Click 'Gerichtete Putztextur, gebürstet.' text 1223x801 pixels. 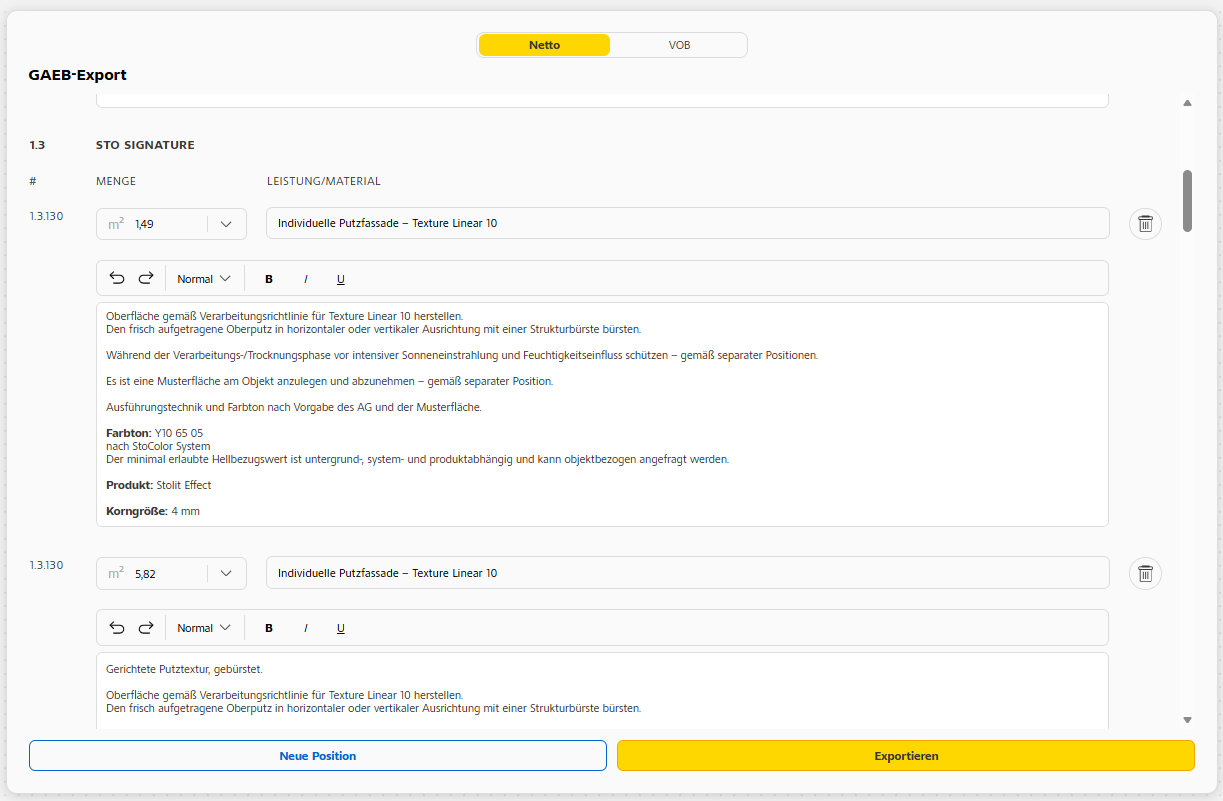pos(184,669)
